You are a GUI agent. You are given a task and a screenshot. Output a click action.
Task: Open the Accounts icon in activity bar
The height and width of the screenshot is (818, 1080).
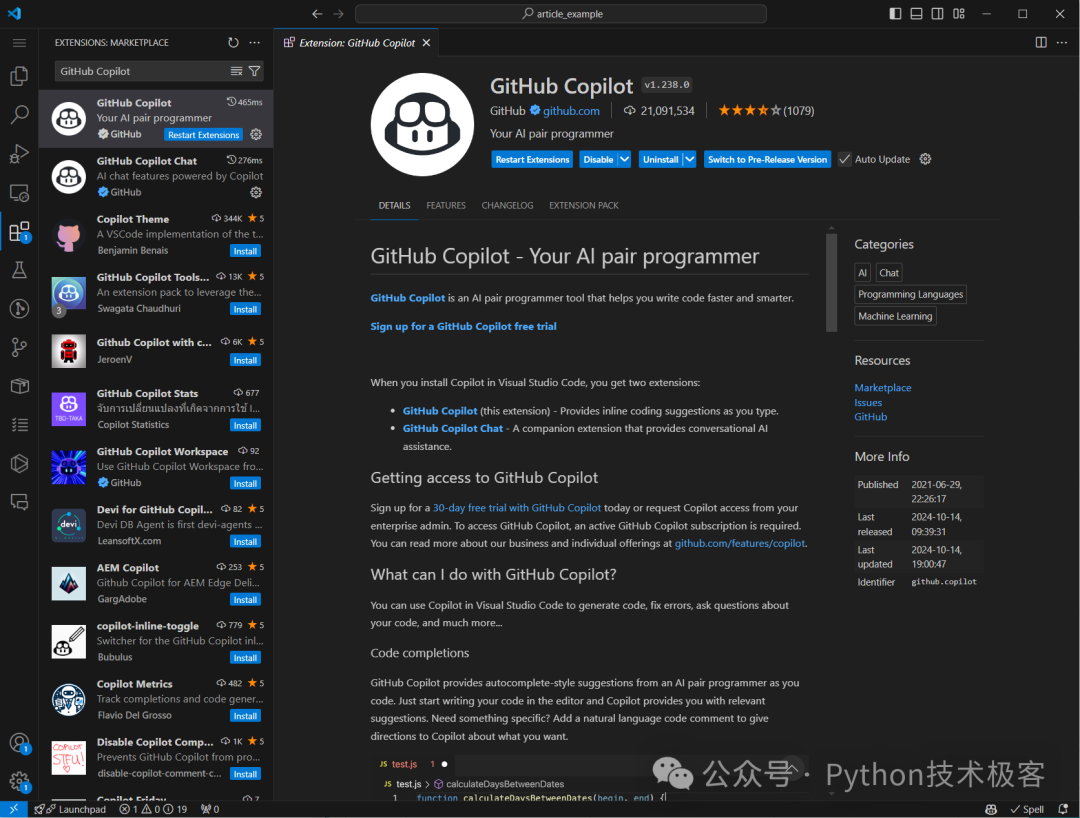pos(19,743)
